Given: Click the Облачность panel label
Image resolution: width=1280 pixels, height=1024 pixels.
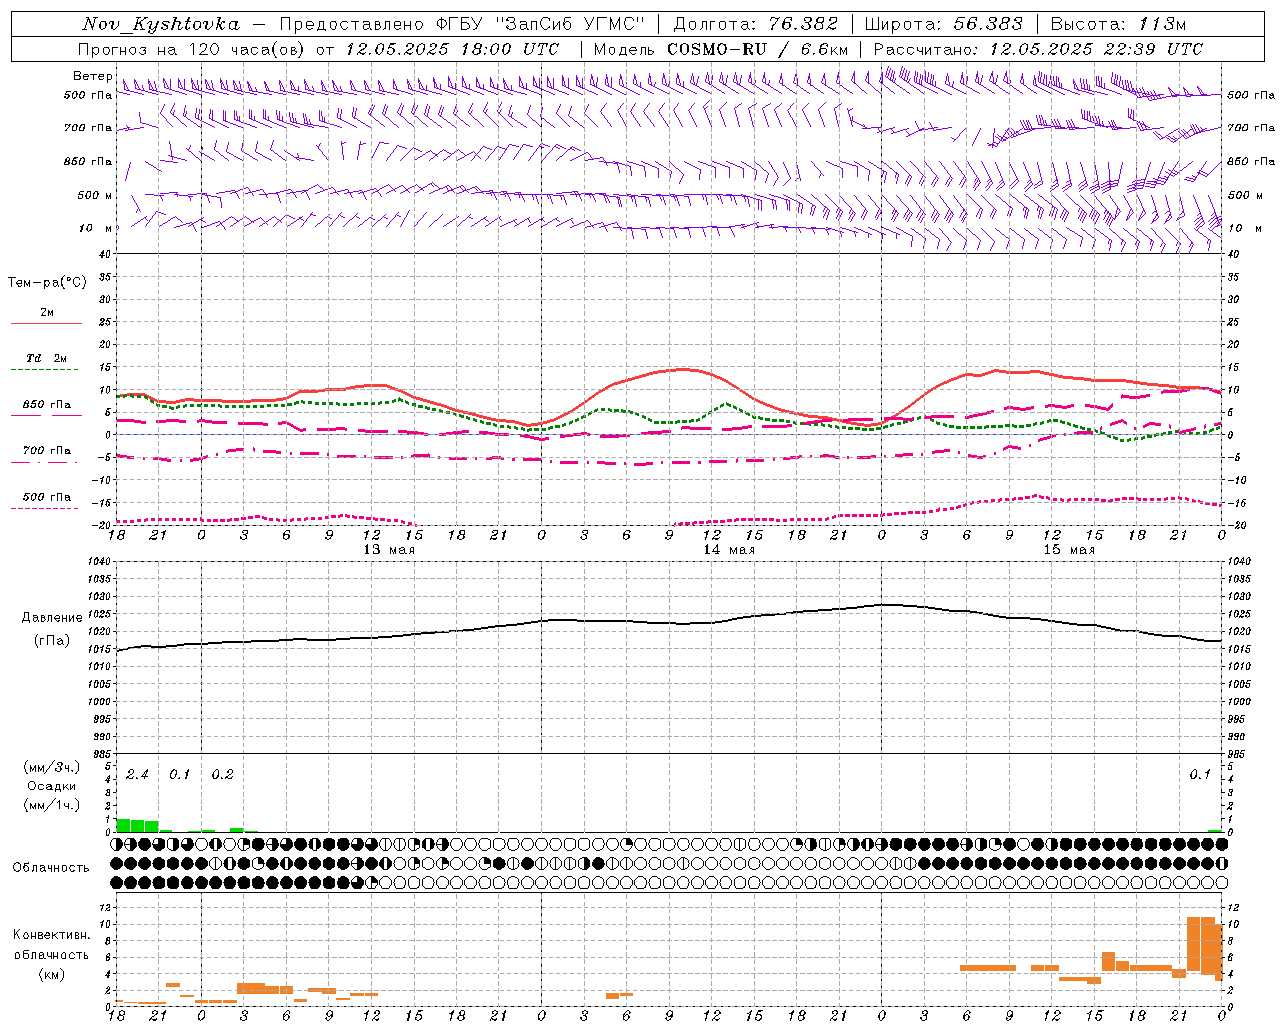Looking at the screenshot, I should click(51, 867).
